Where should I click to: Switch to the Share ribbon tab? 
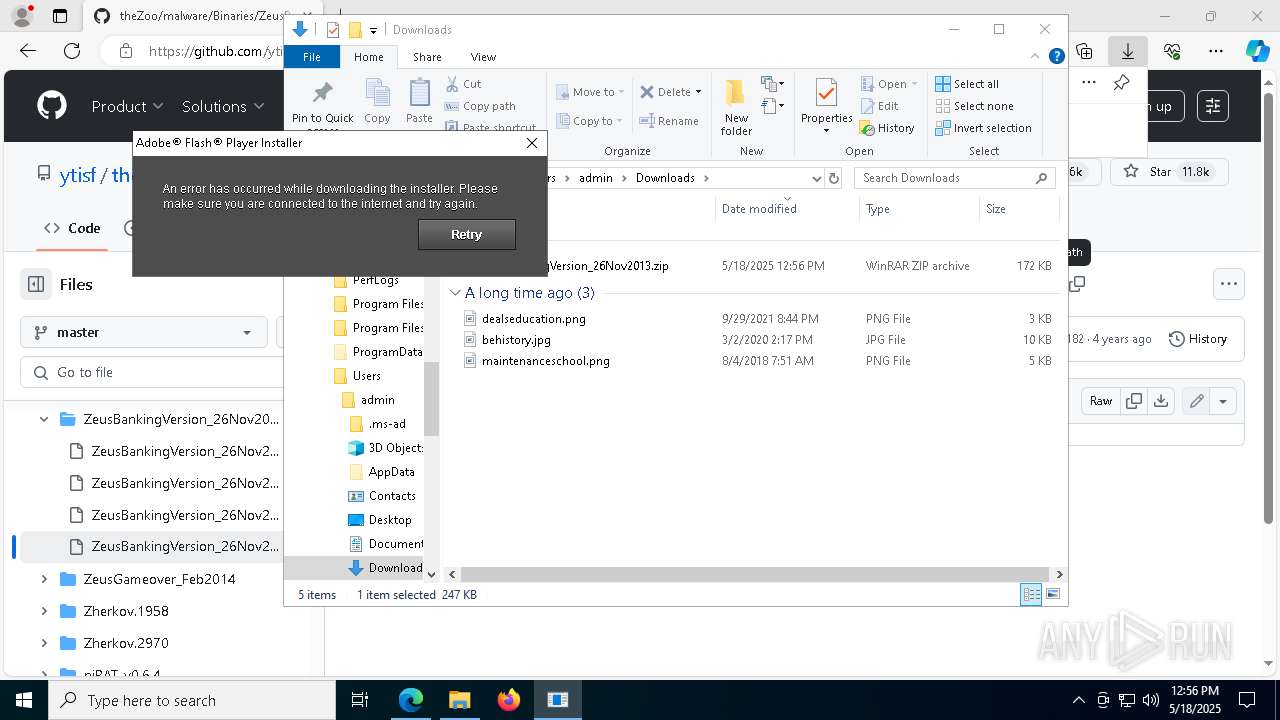coord(427,57)
